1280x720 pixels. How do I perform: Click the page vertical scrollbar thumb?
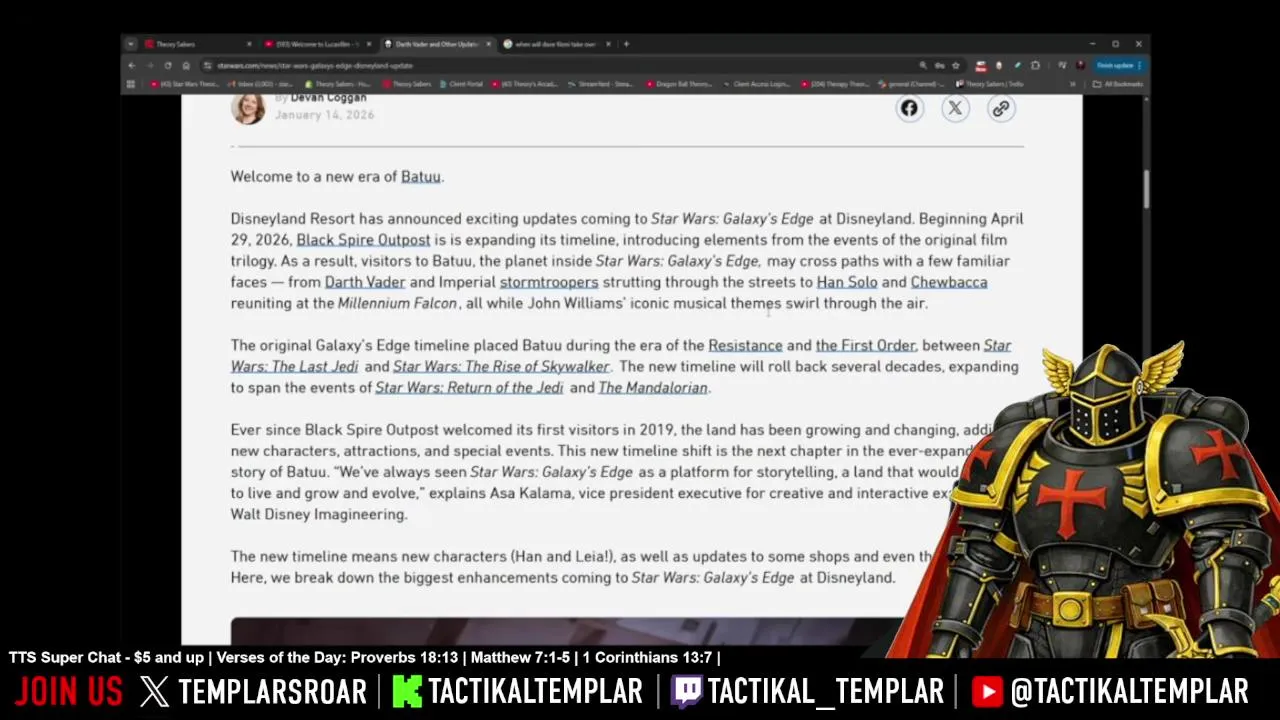[1145, 190]
